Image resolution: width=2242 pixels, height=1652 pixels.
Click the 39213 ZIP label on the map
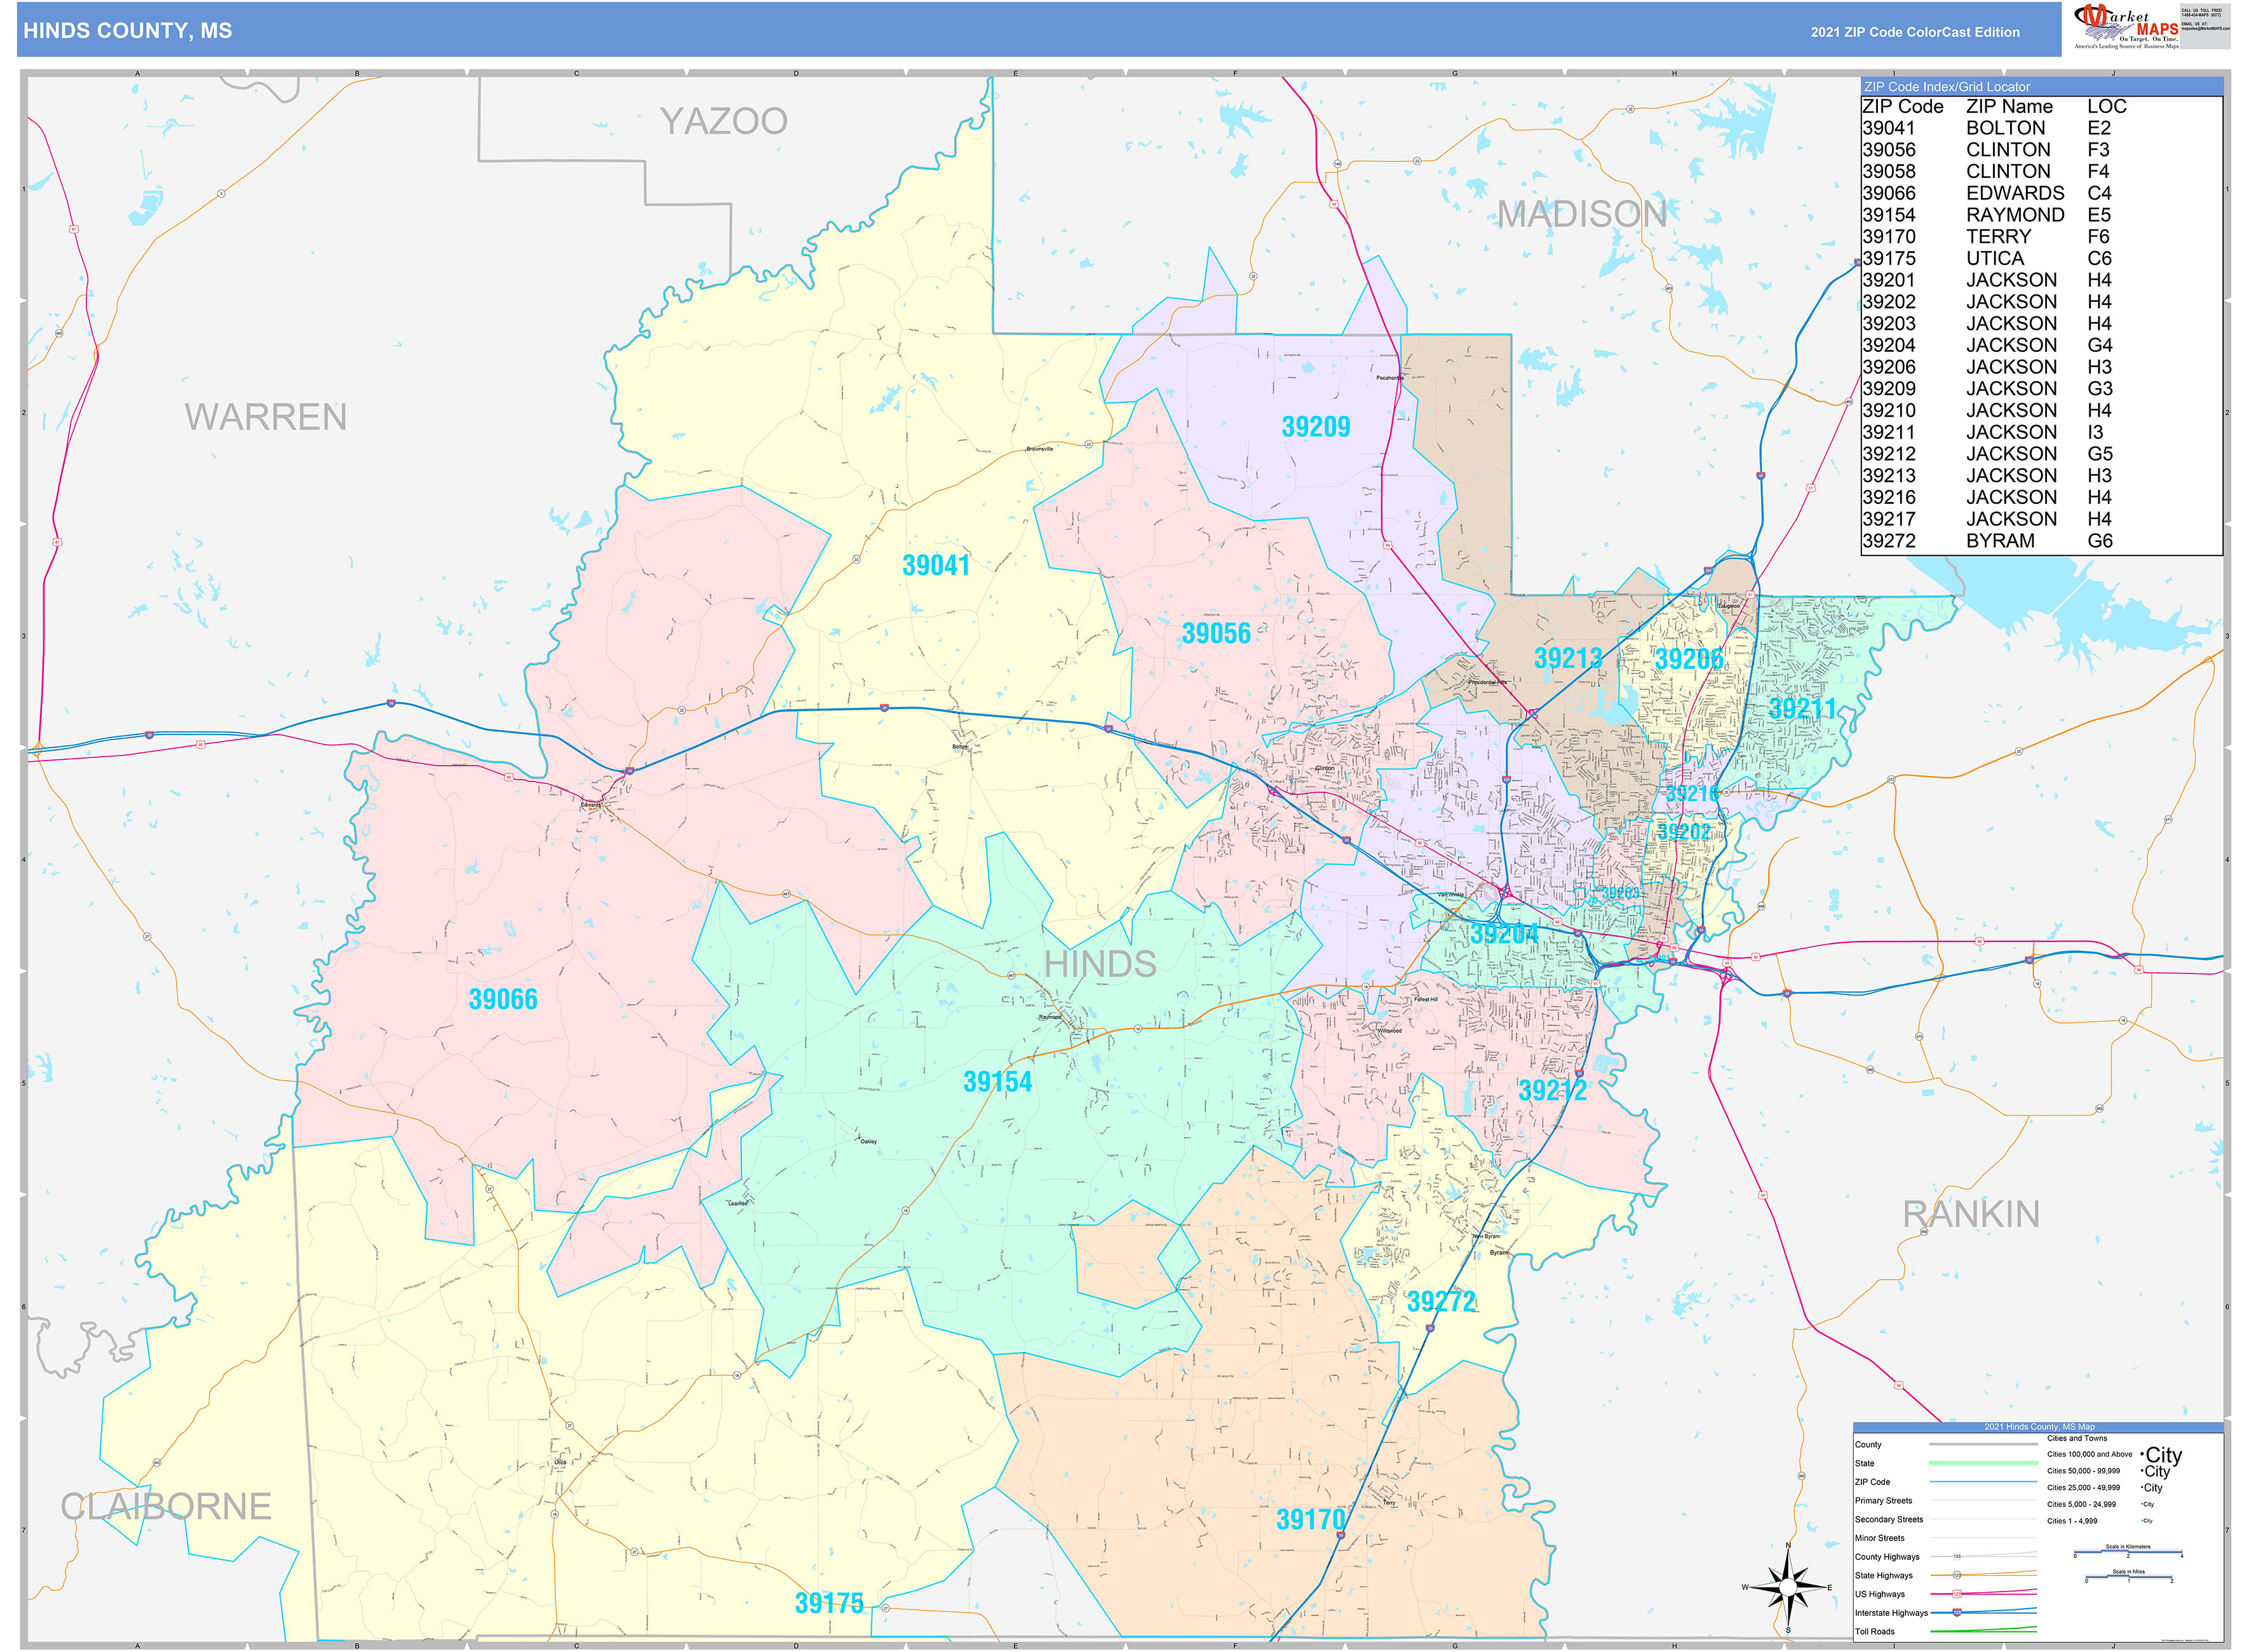(x=1568, y=659)
